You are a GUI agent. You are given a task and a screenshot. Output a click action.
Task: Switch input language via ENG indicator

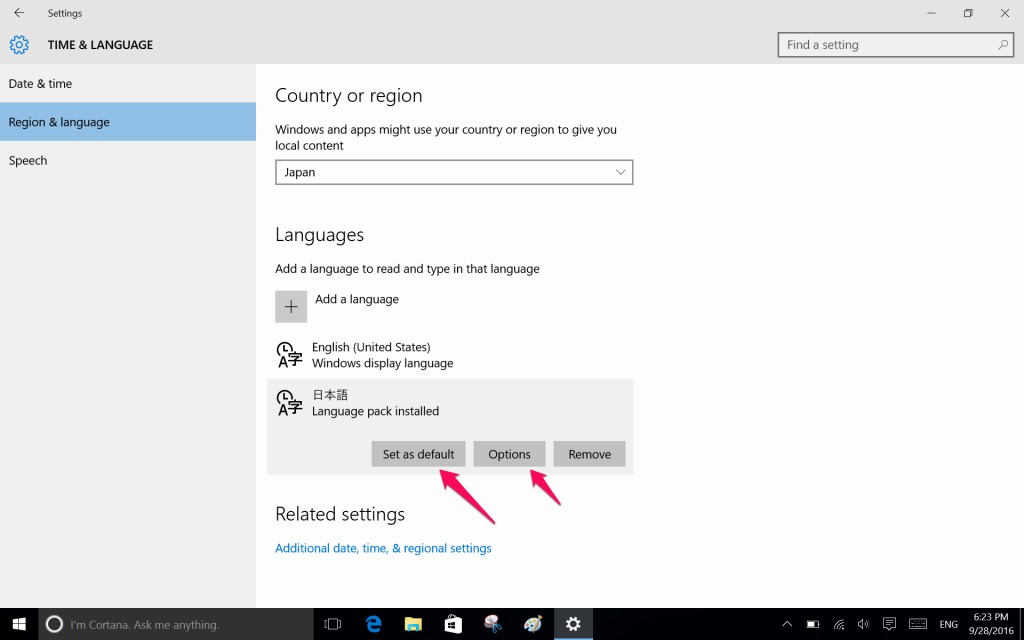tap(948, 624)
